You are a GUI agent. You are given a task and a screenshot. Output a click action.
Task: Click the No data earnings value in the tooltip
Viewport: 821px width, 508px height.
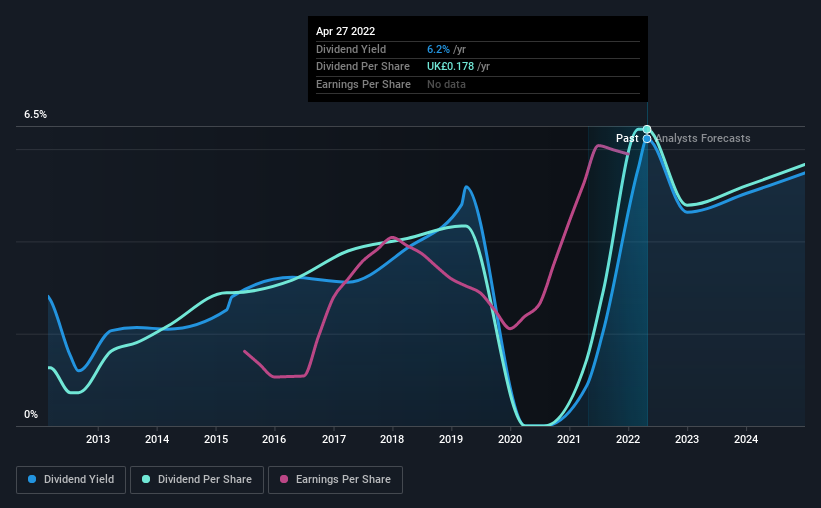(x=447, y=84)
